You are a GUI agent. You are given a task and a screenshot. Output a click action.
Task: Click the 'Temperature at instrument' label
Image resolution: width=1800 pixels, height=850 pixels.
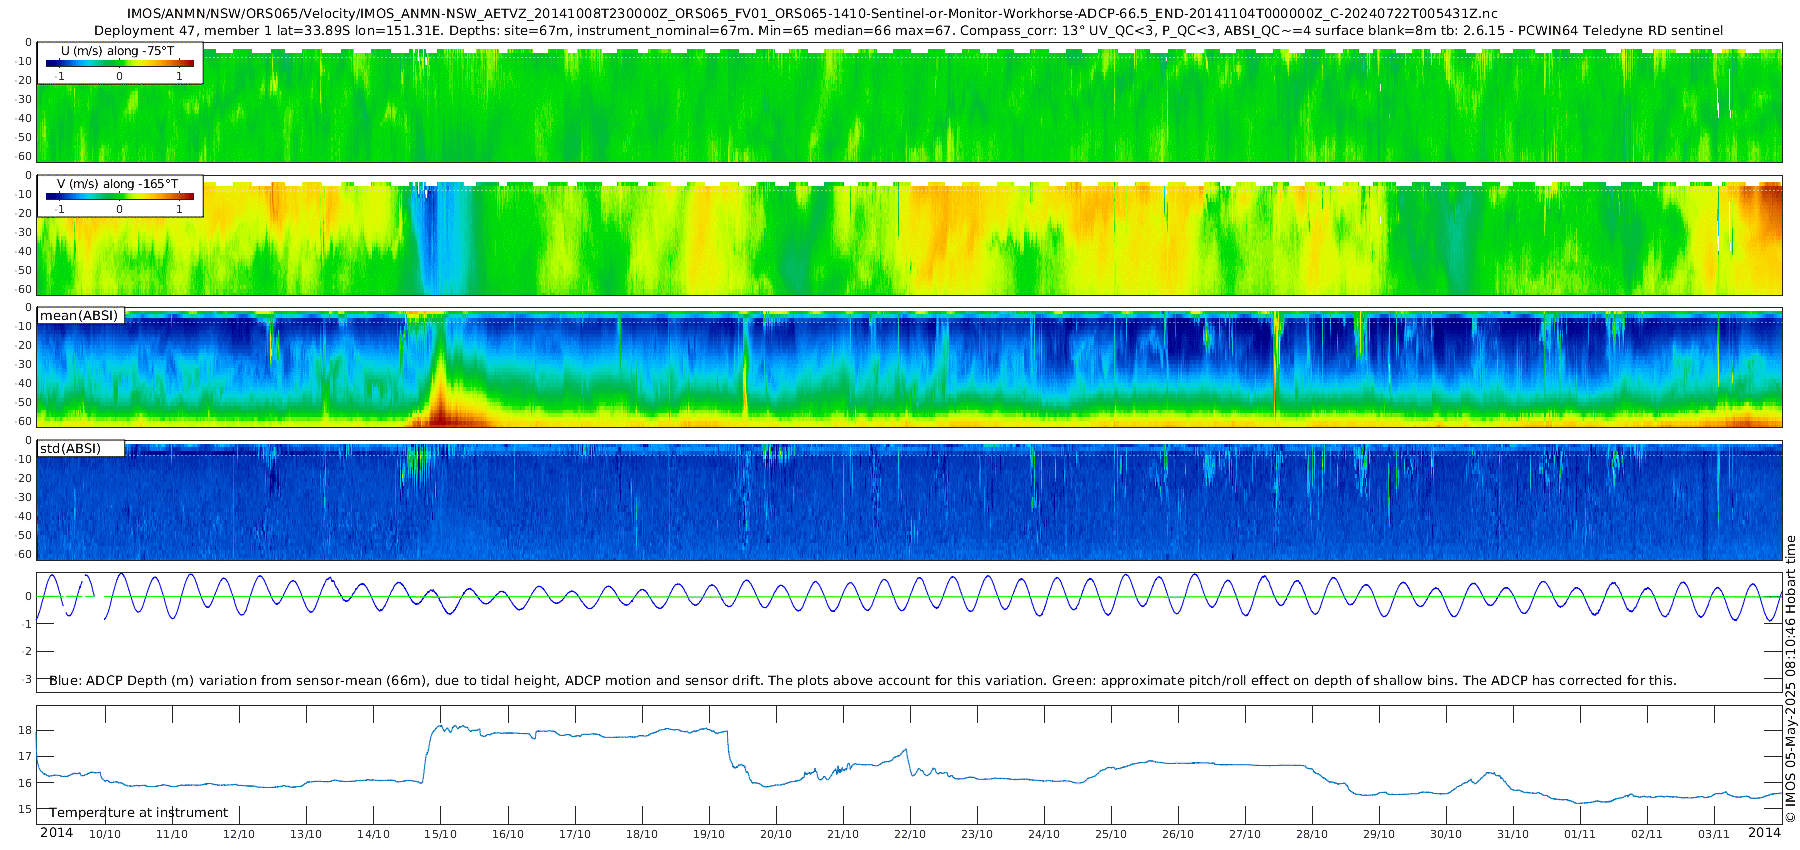click(x=139, y=813)
